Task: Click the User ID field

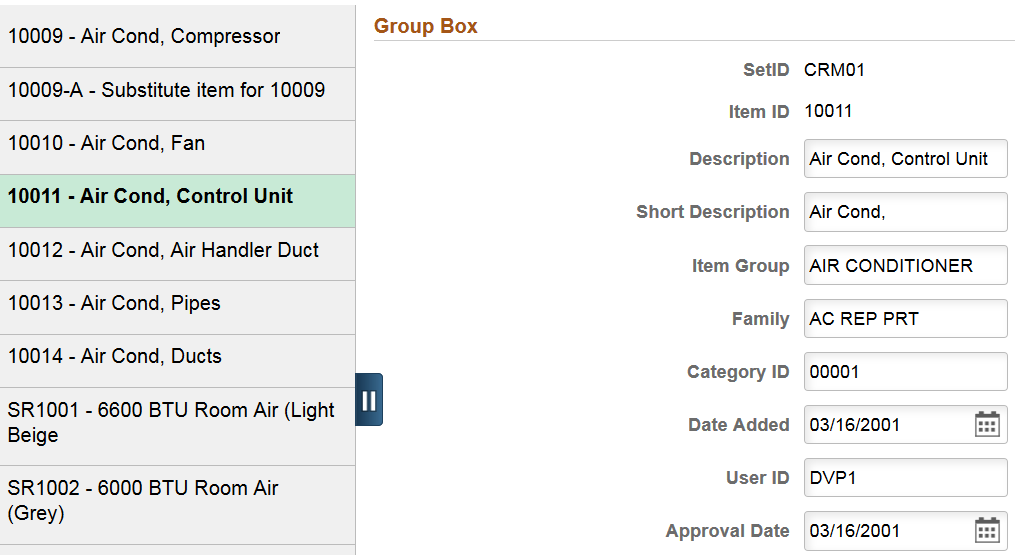Action: tap(904, 478)
